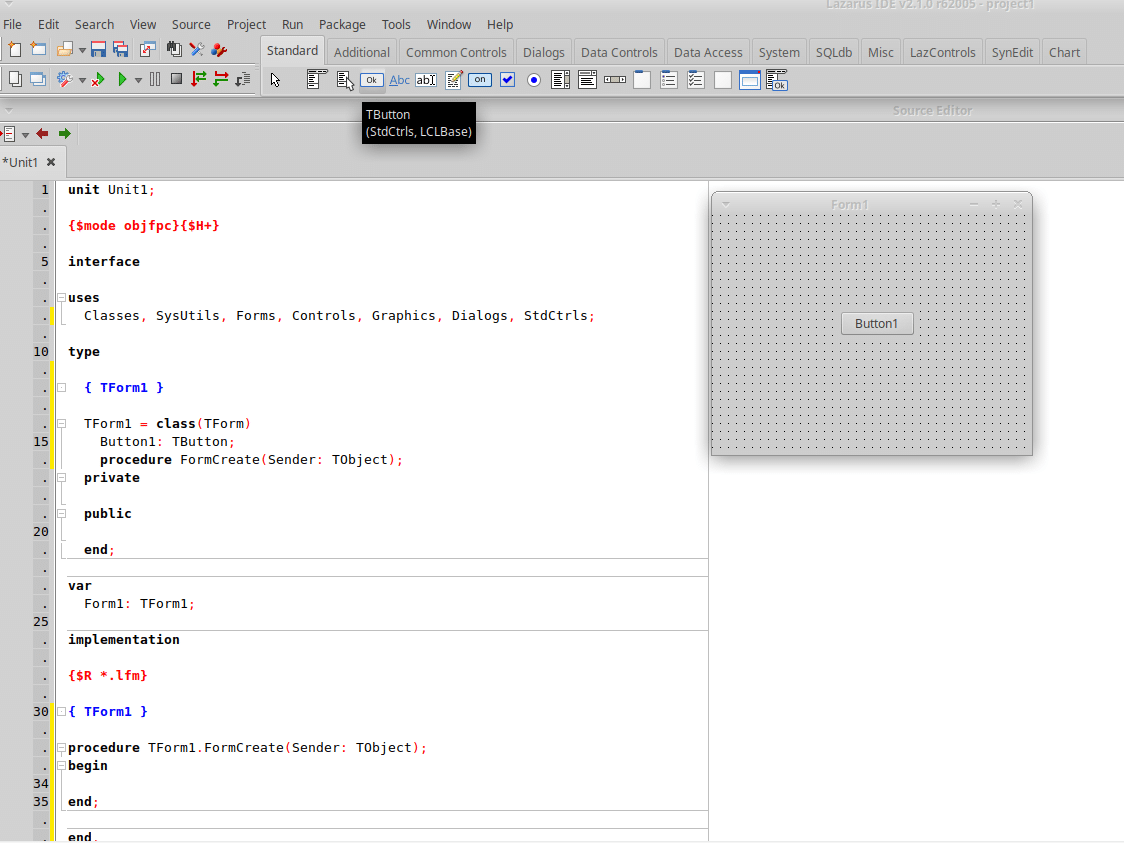Switch to the Common Controls palette tab
This screenshot has height=843, width=1124.
tap(457, 52)
